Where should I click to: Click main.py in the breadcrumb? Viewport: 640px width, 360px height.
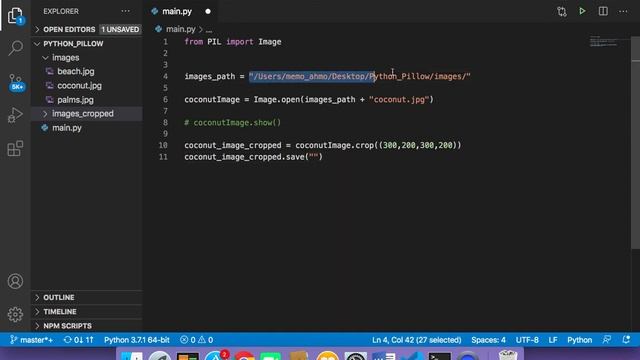click(x=180, y=29)
